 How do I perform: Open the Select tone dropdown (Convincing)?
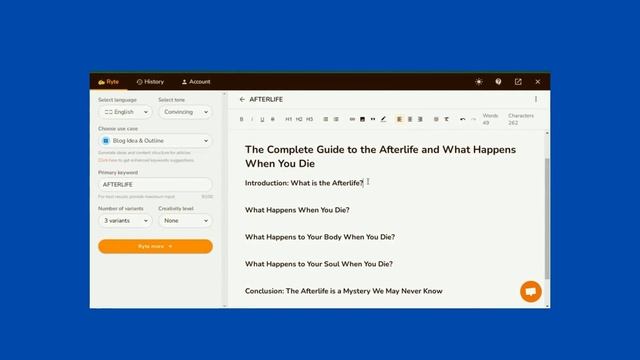coord(185,112)
